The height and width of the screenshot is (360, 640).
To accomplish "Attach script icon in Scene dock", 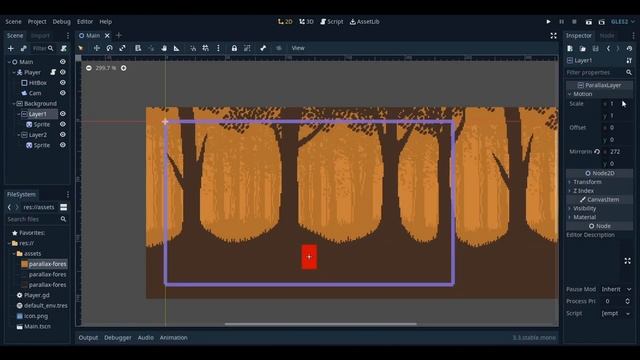I will (64, 49).
